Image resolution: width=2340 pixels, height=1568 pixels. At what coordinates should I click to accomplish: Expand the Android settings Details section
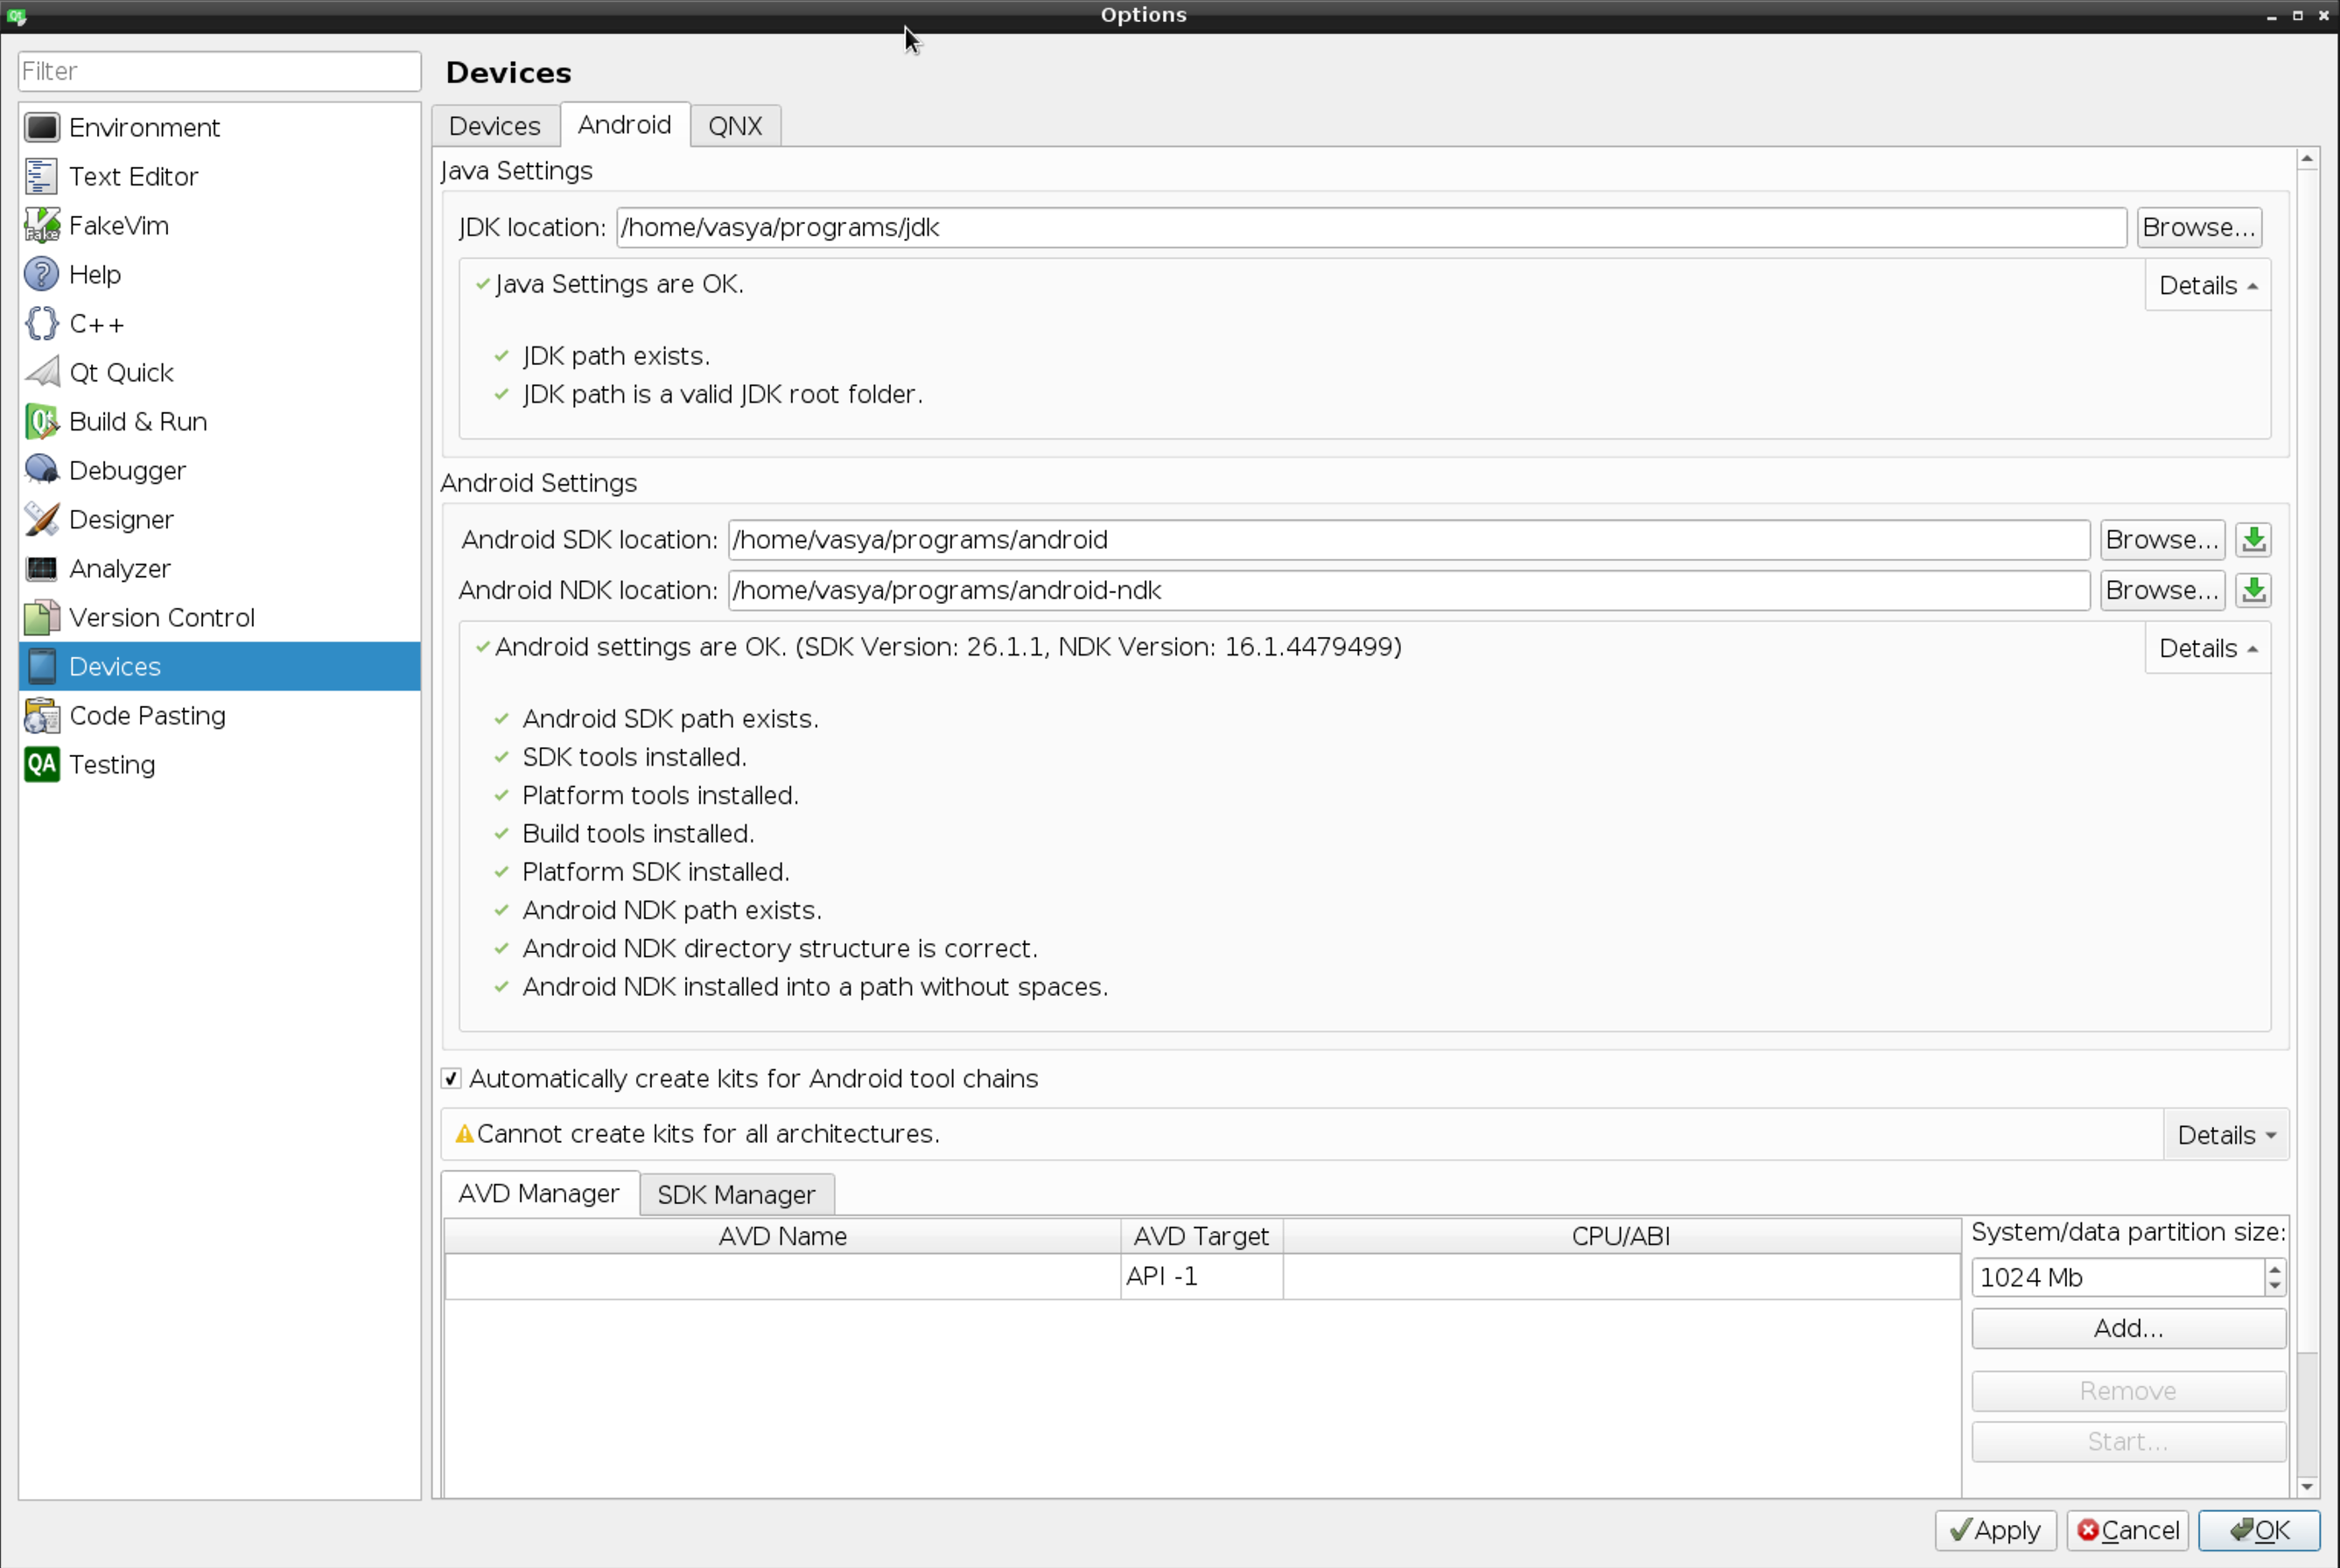pos(2207,647)
